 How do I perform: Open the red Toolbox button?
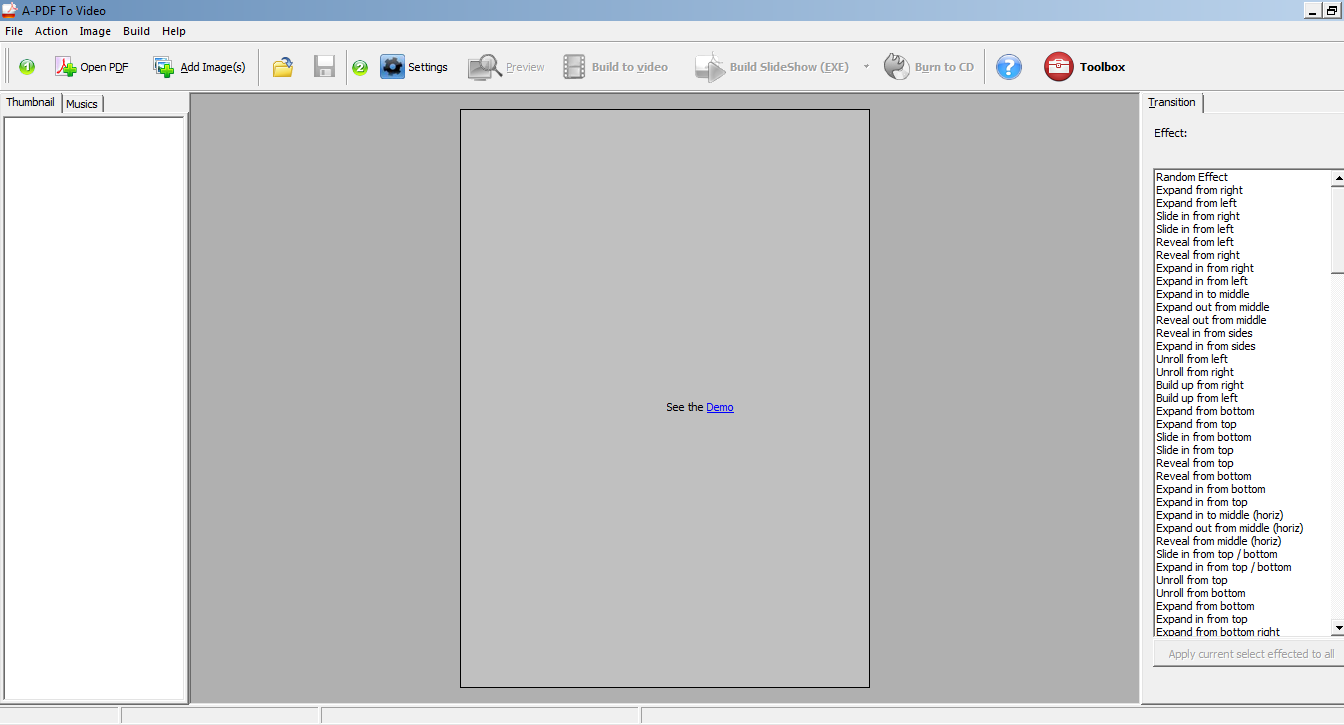1085,67
